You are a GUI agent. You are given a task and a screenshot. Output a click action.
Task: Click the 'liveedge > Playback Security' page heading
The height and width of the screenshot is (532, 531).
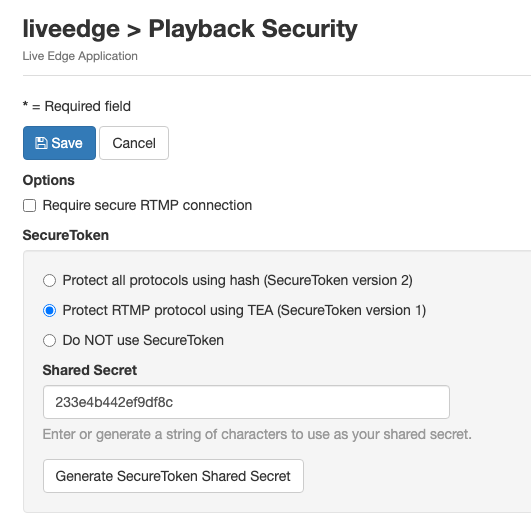click(x=190, y=29)
